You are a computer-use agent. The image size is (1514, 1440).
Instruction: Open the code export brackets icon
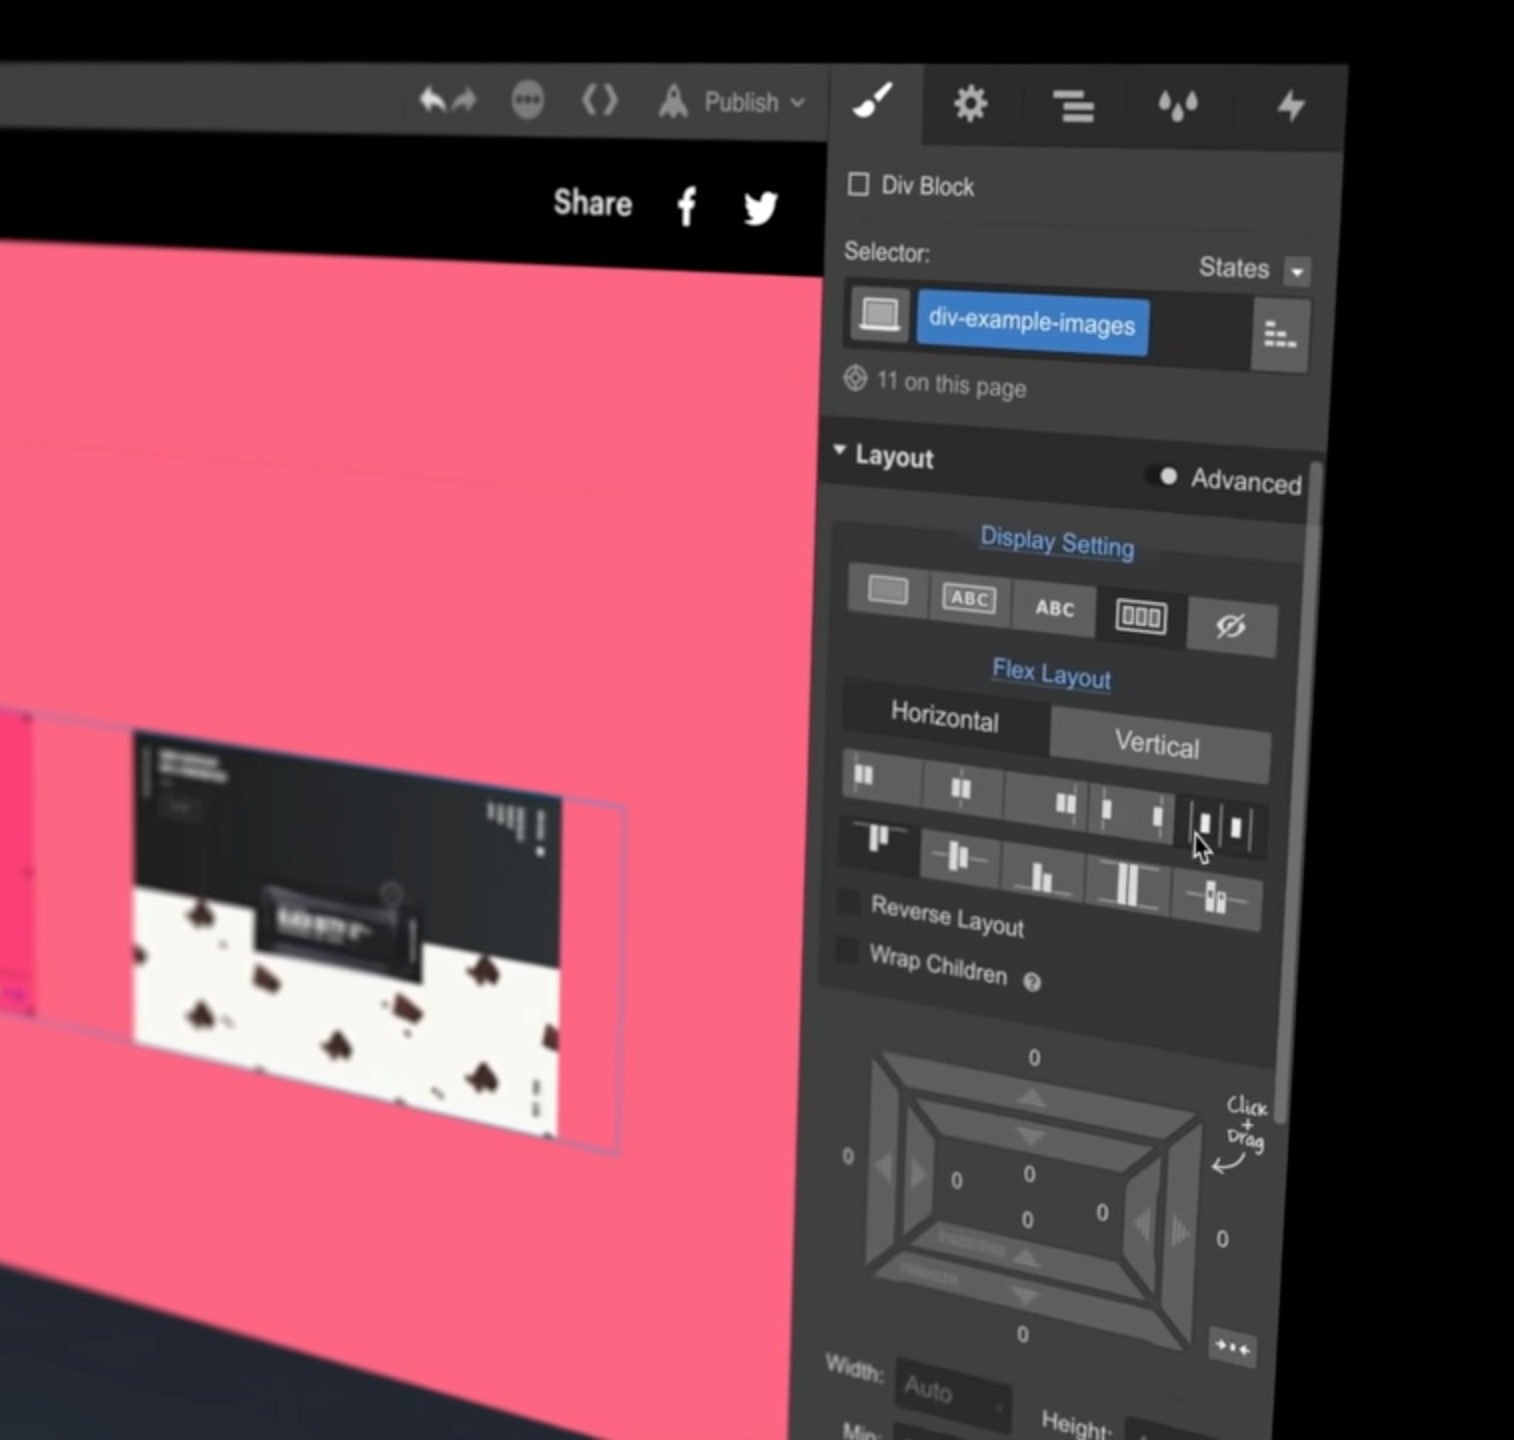click(600, 101)
